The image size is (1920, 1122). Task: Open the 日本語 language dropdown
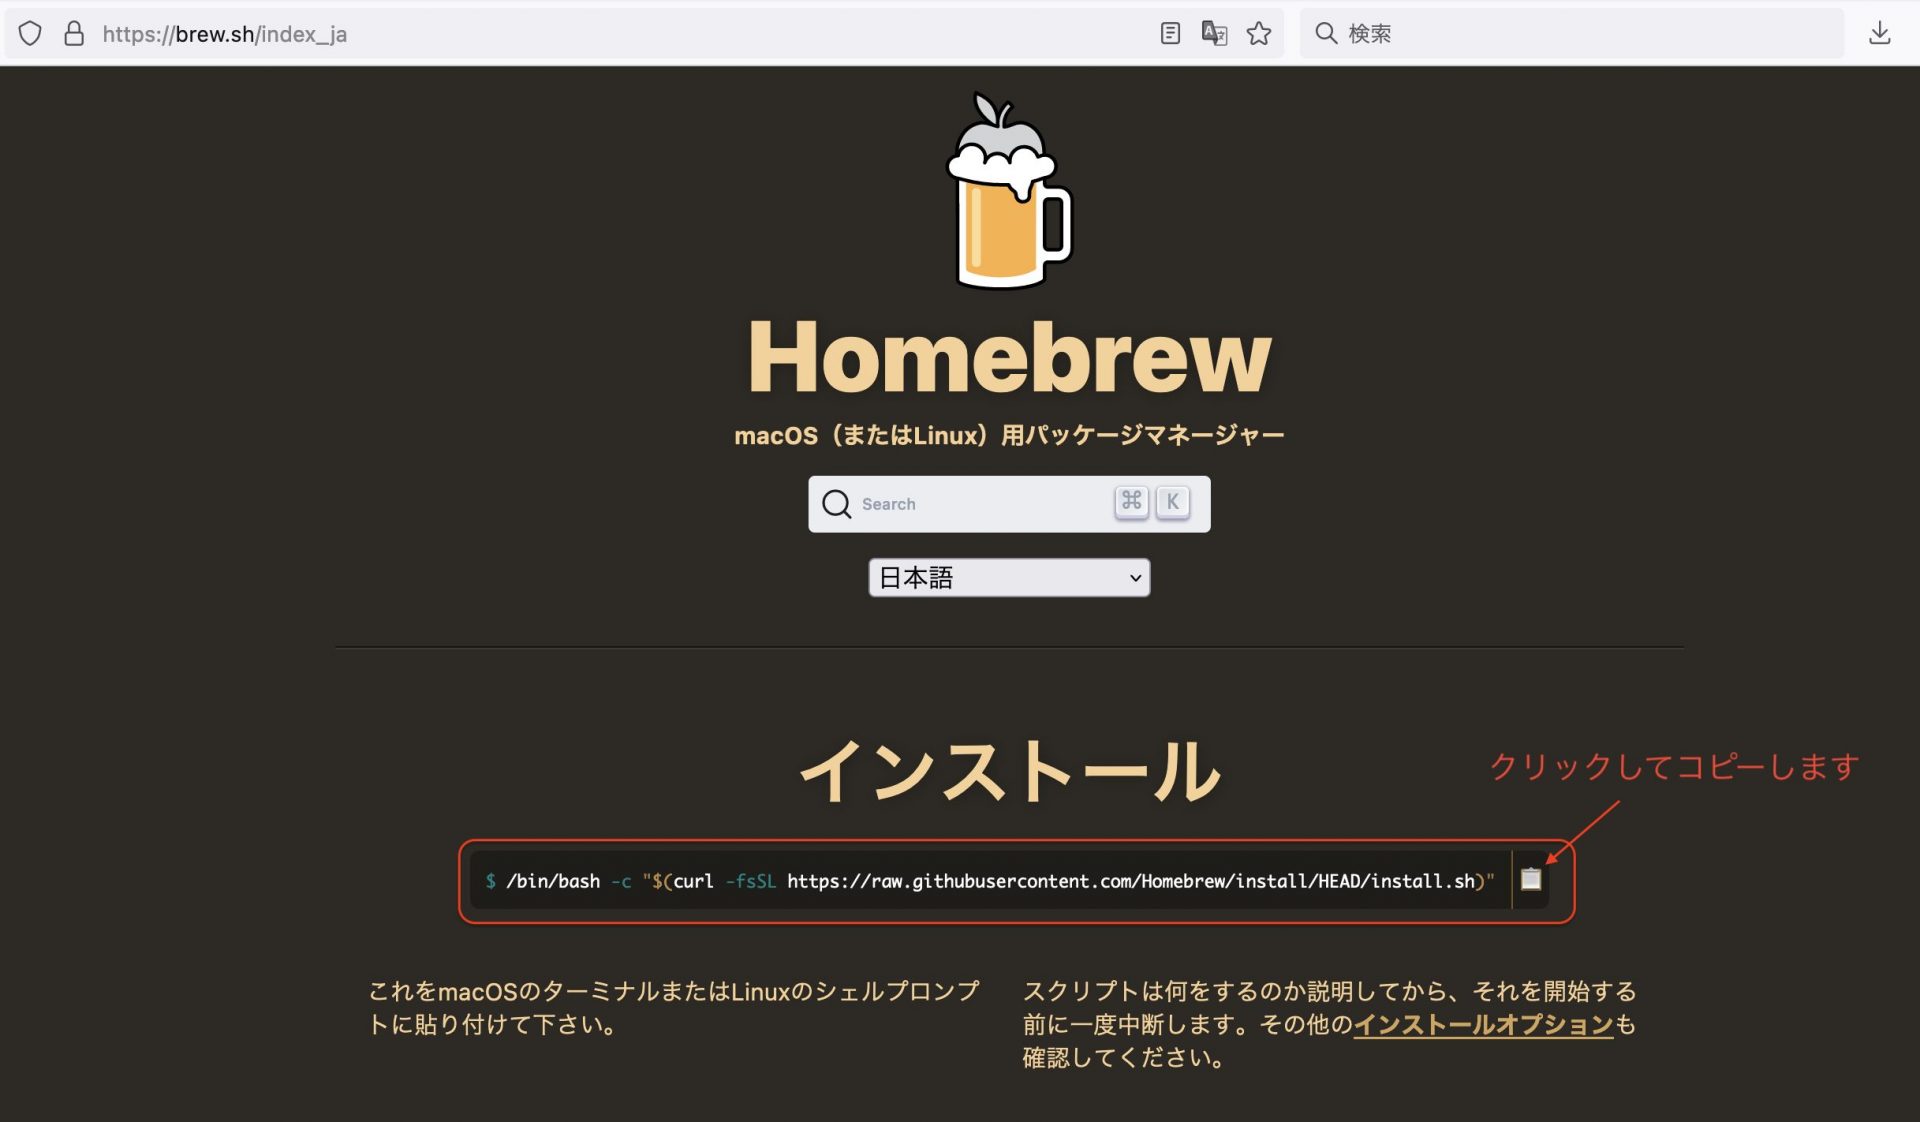point(1008,578)
